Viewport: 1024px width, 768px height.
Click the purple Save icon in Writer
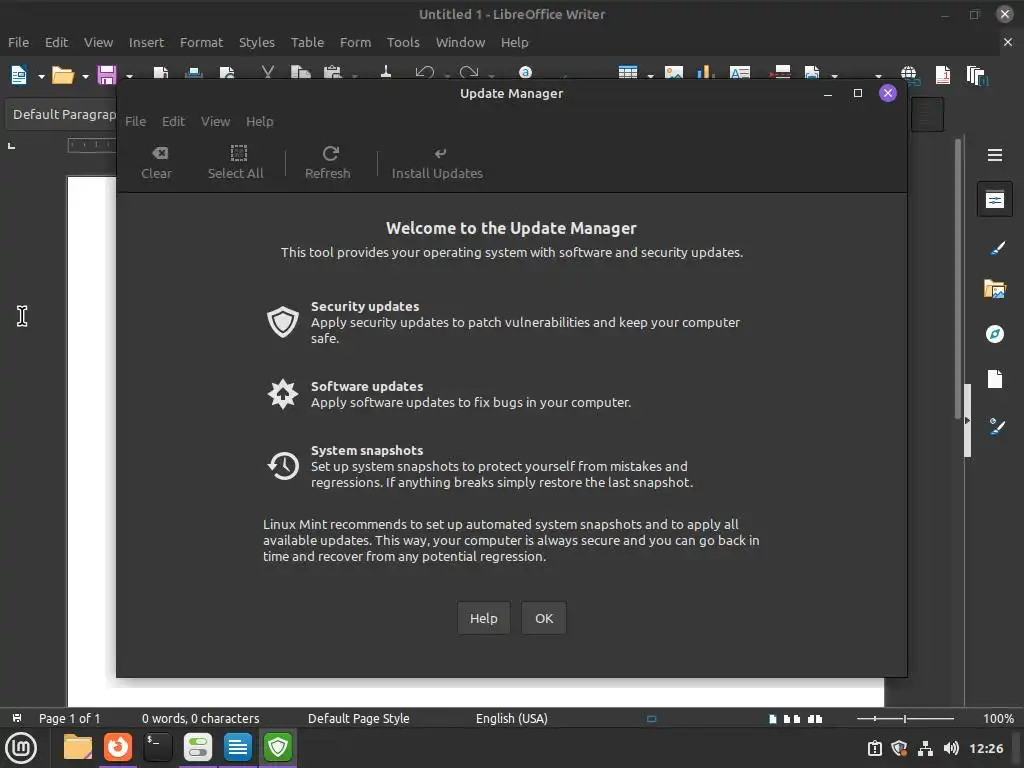pyautogui.click(x=106, y=75)
